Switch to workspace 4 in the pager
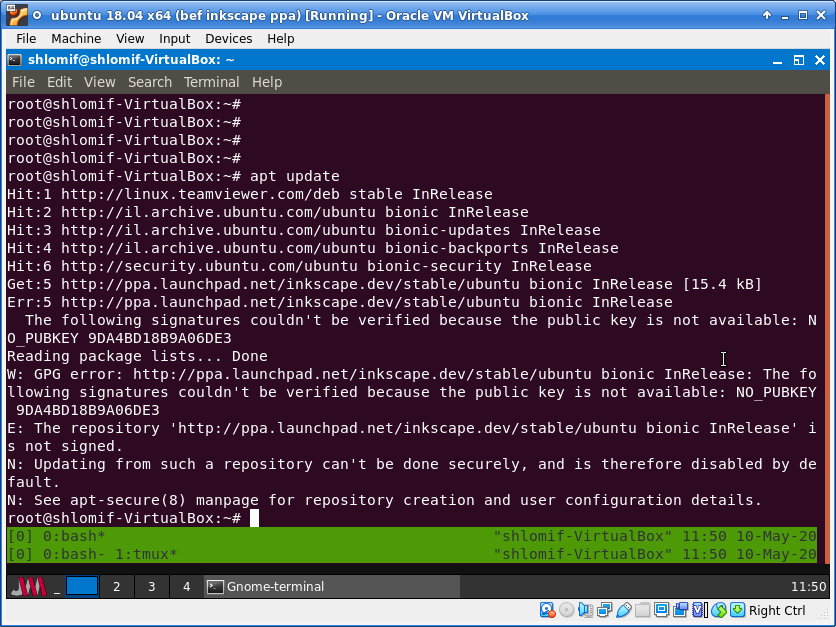Screen dimensions: 836x627 pyautogui.click(x=186, y=586)
